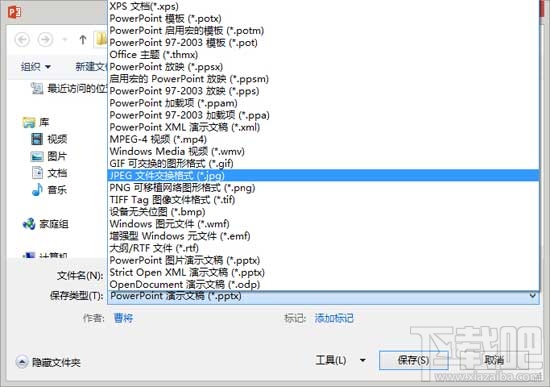Image resolution: width=550 pixels, height=387 pixels.
Task: Click 新建文件夹 button
Action: (x=91, y=66)
